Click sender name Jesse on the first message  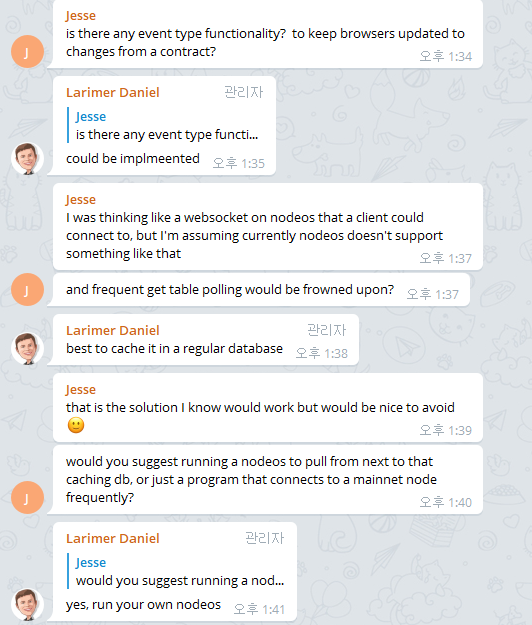coord(81,16)
